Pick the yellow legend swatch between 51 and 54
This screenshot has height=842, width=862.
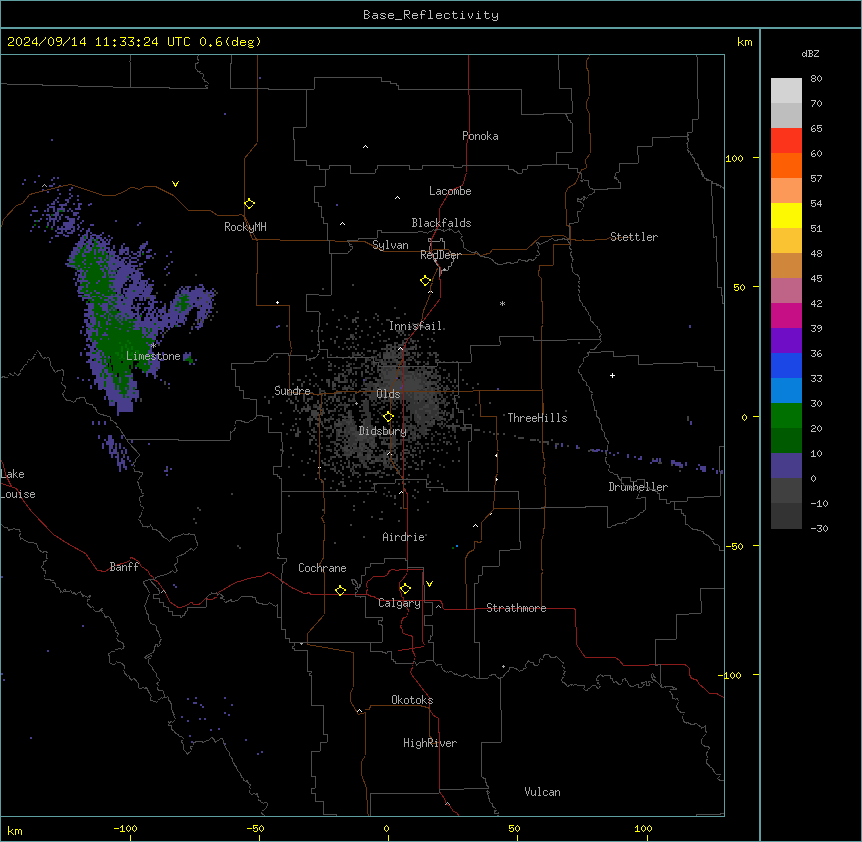786,215
